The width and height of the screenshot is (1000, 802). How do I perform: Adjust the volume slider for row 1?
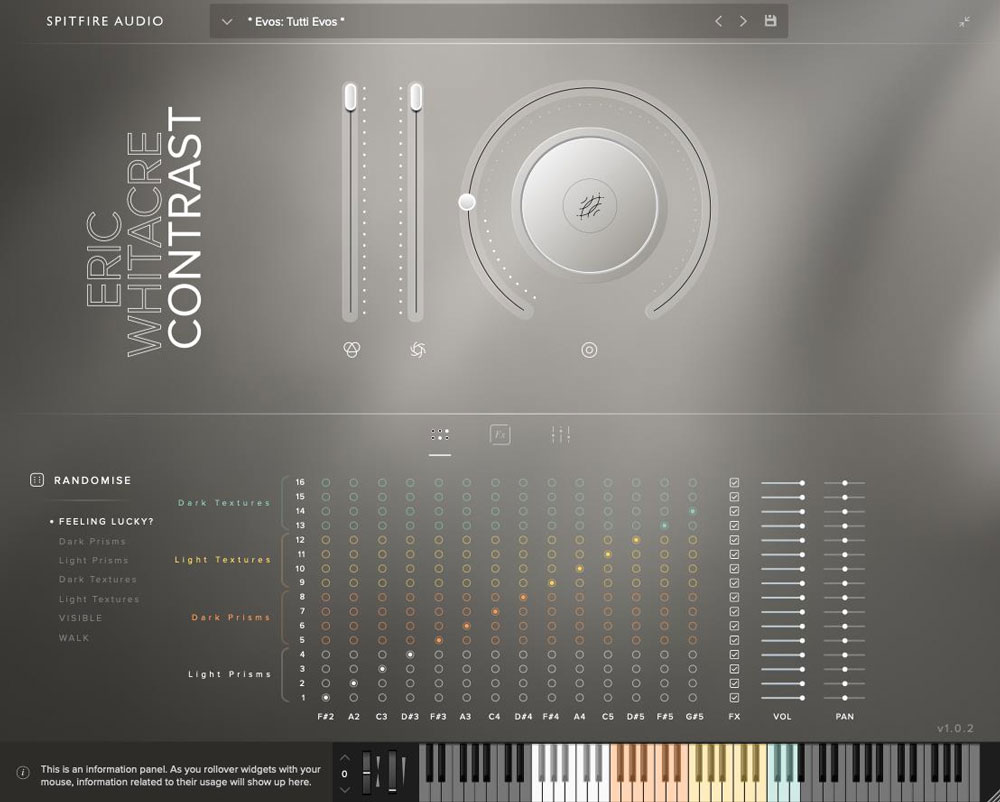tap(783, 698)
